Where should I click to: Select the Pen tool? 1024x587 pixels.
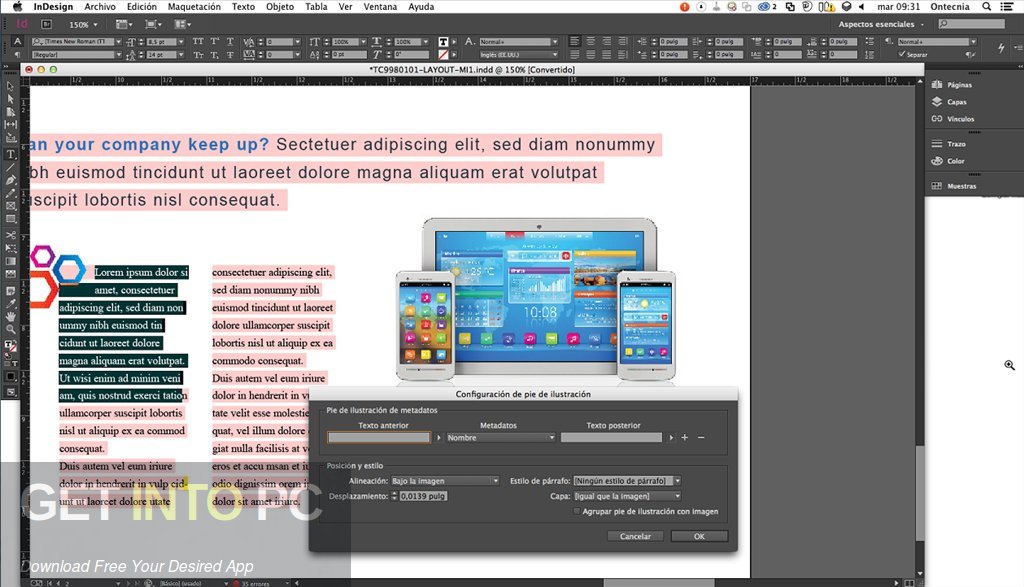pyautogui.click(x=10, y=179)
